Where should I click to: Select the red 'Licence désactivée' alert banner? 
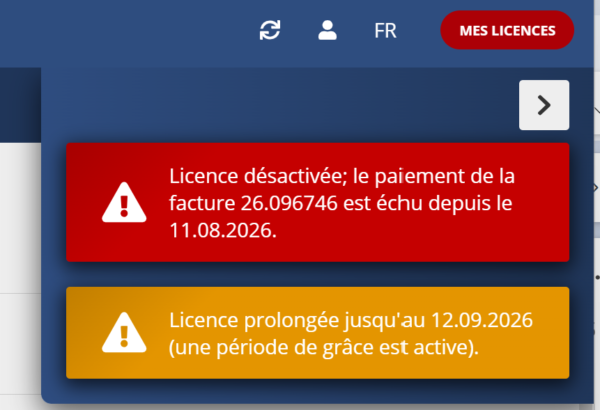tap(318, 202)
